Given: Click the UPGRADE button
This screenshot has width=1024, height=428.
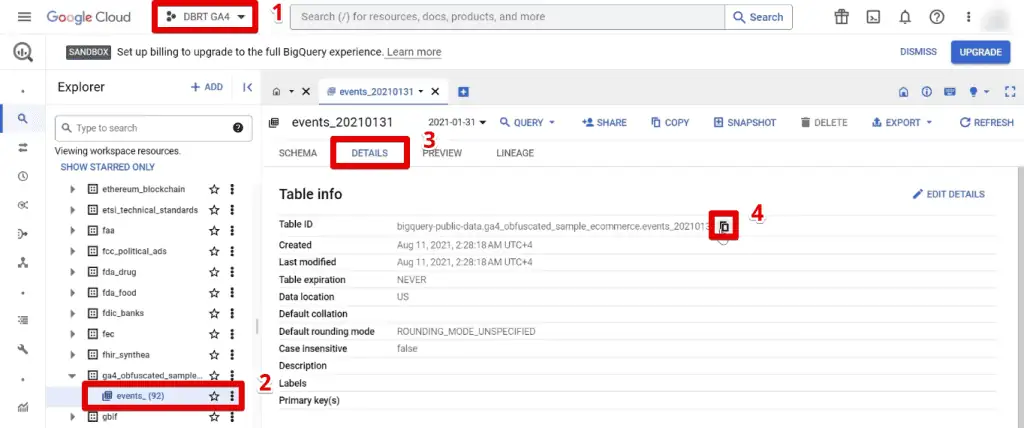Looking at the screenshot, I should click(980, 52).
